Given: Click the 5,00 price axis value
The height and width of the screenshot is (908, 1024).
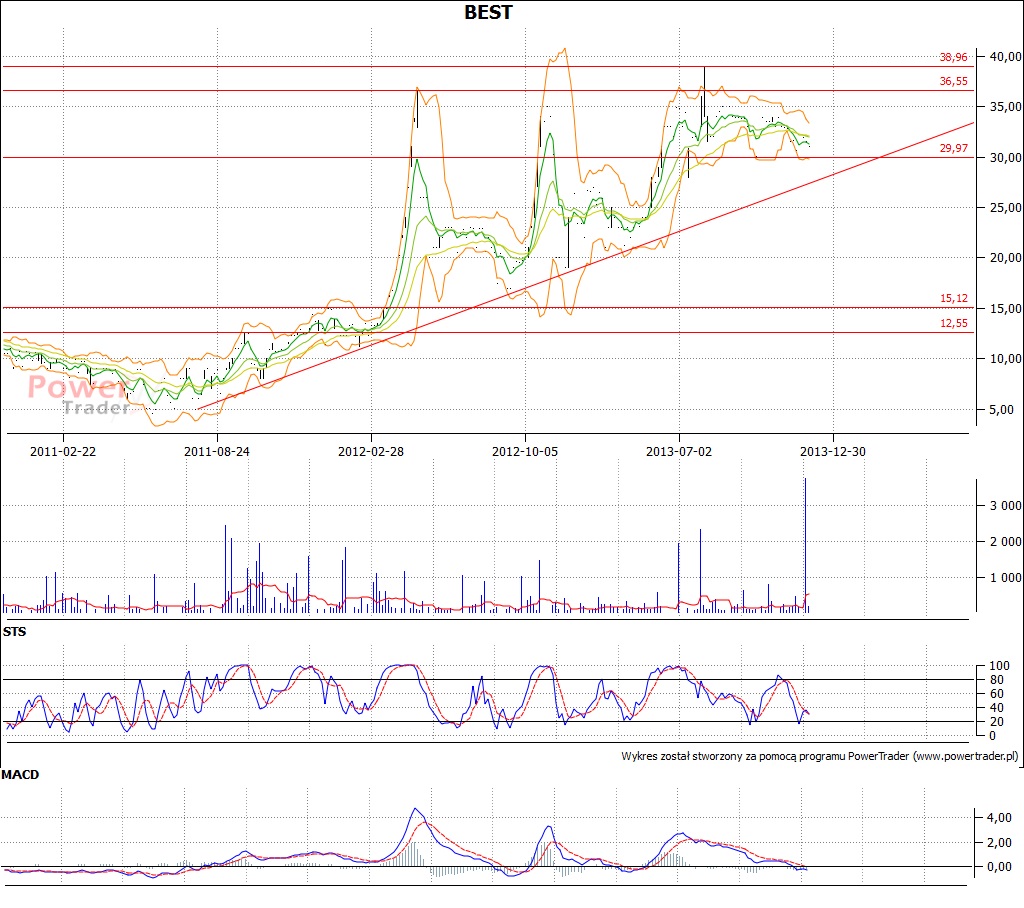Looking at the screenshot, I should 1001,410.
